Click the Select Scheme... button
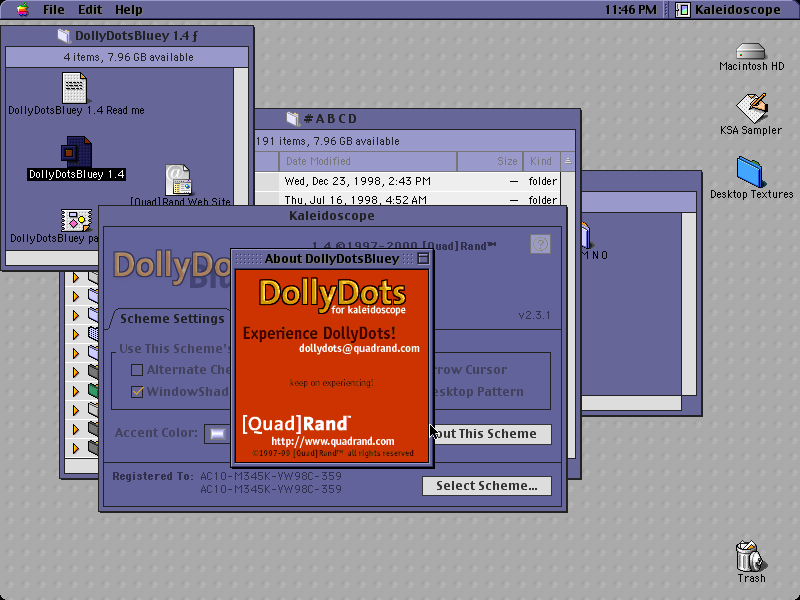This screenshot has height=600, width=800. click(487, 485)
